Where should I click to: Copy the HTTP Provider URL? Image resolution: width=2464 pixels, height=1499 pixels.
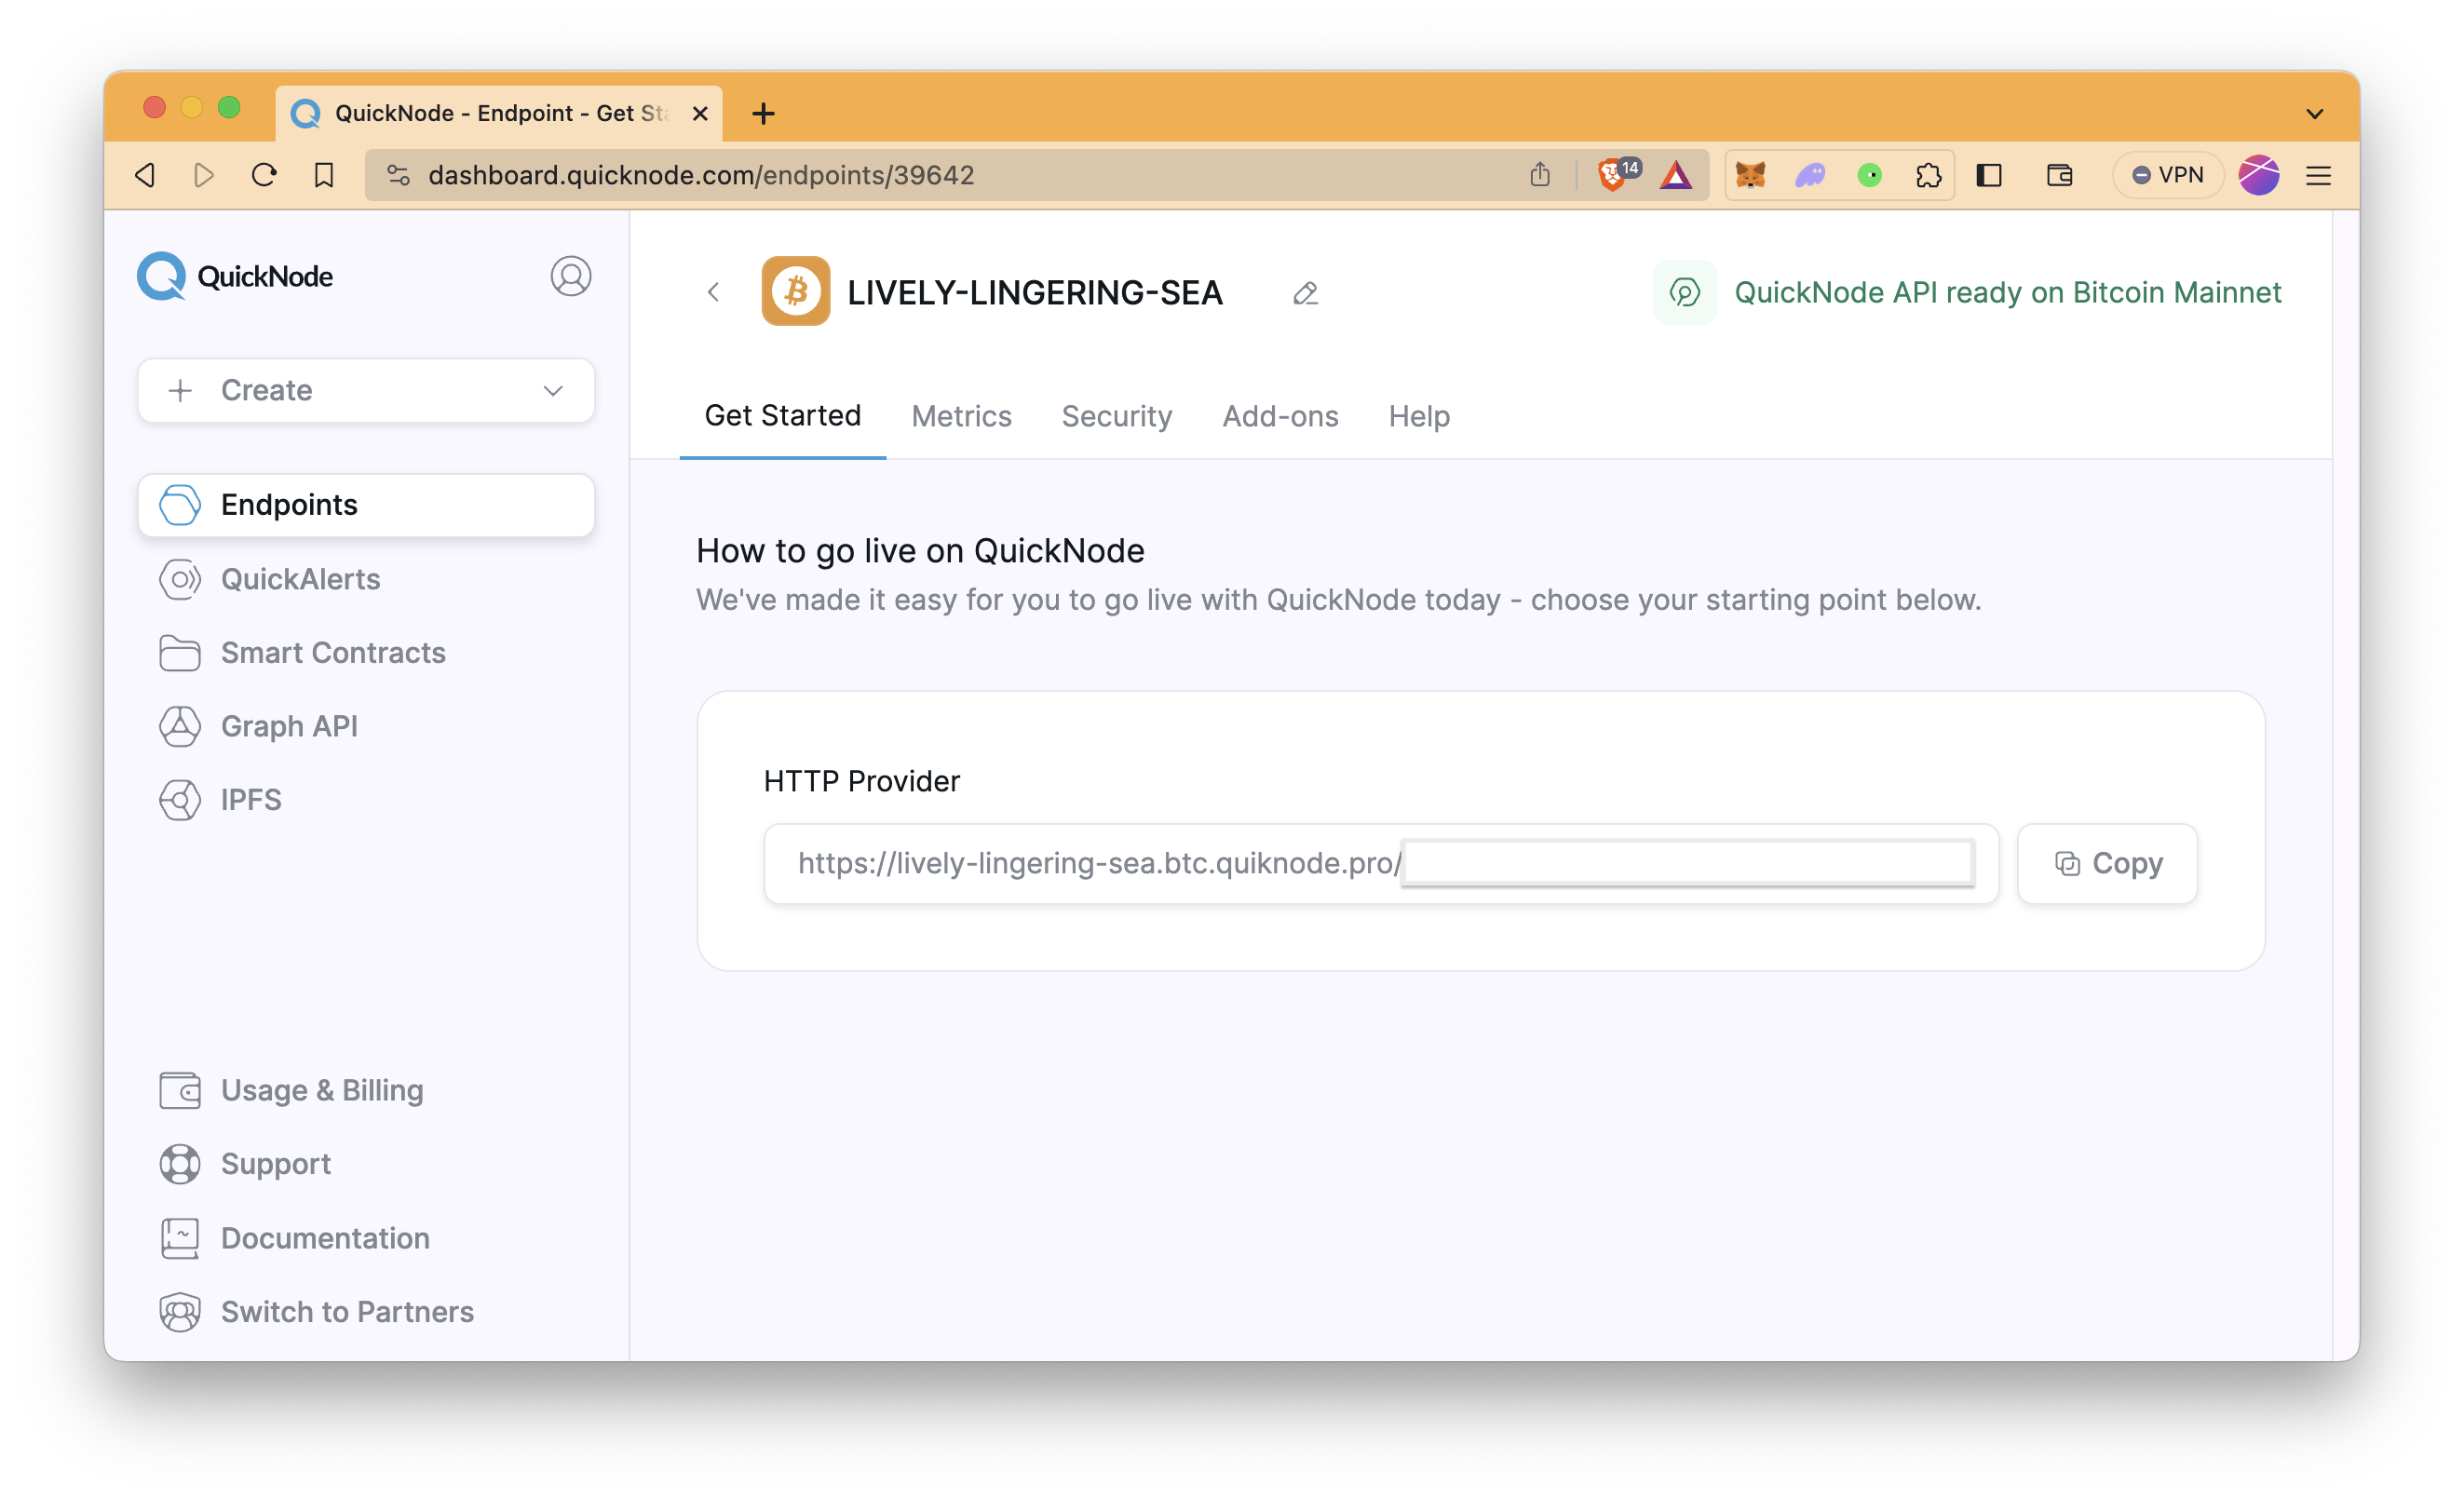tap(2107, 863)
